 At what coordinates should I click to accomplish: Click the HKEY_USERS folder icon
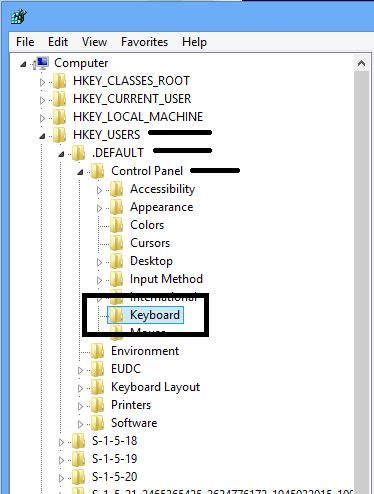pos(59,135)
